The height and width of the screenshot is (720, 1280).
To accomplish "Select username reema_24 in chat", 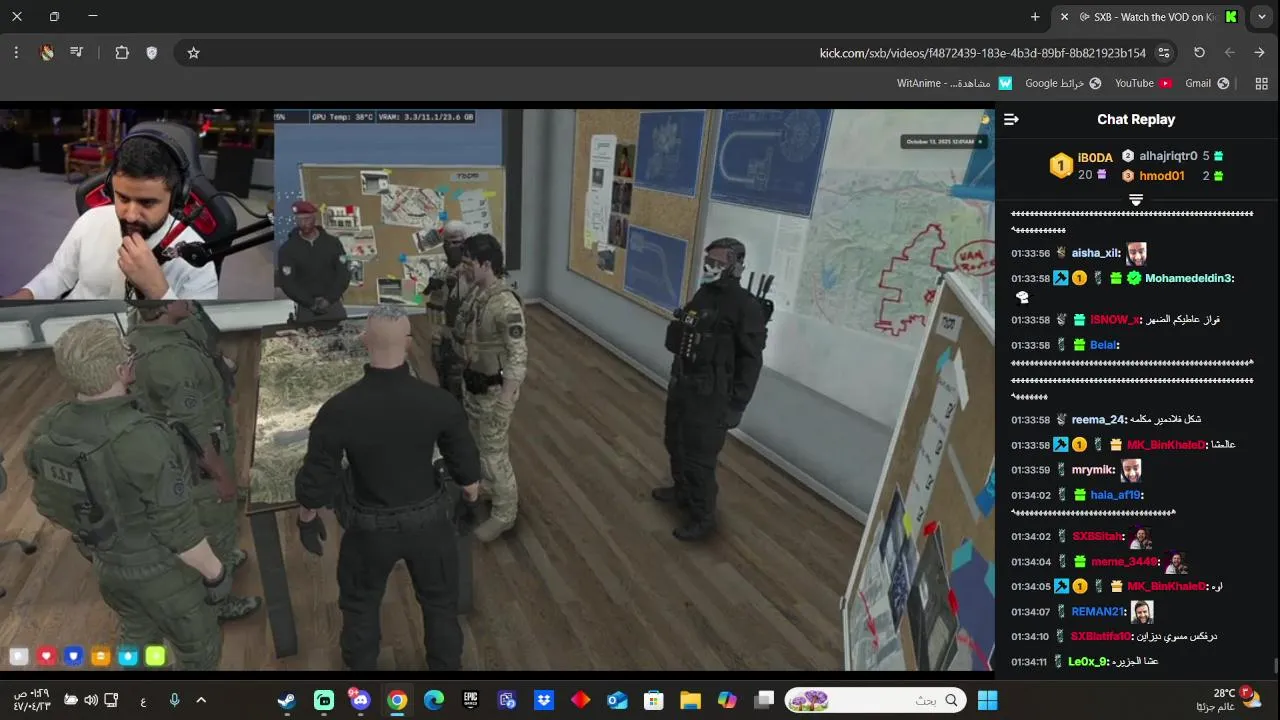I will coord(1100,420).
